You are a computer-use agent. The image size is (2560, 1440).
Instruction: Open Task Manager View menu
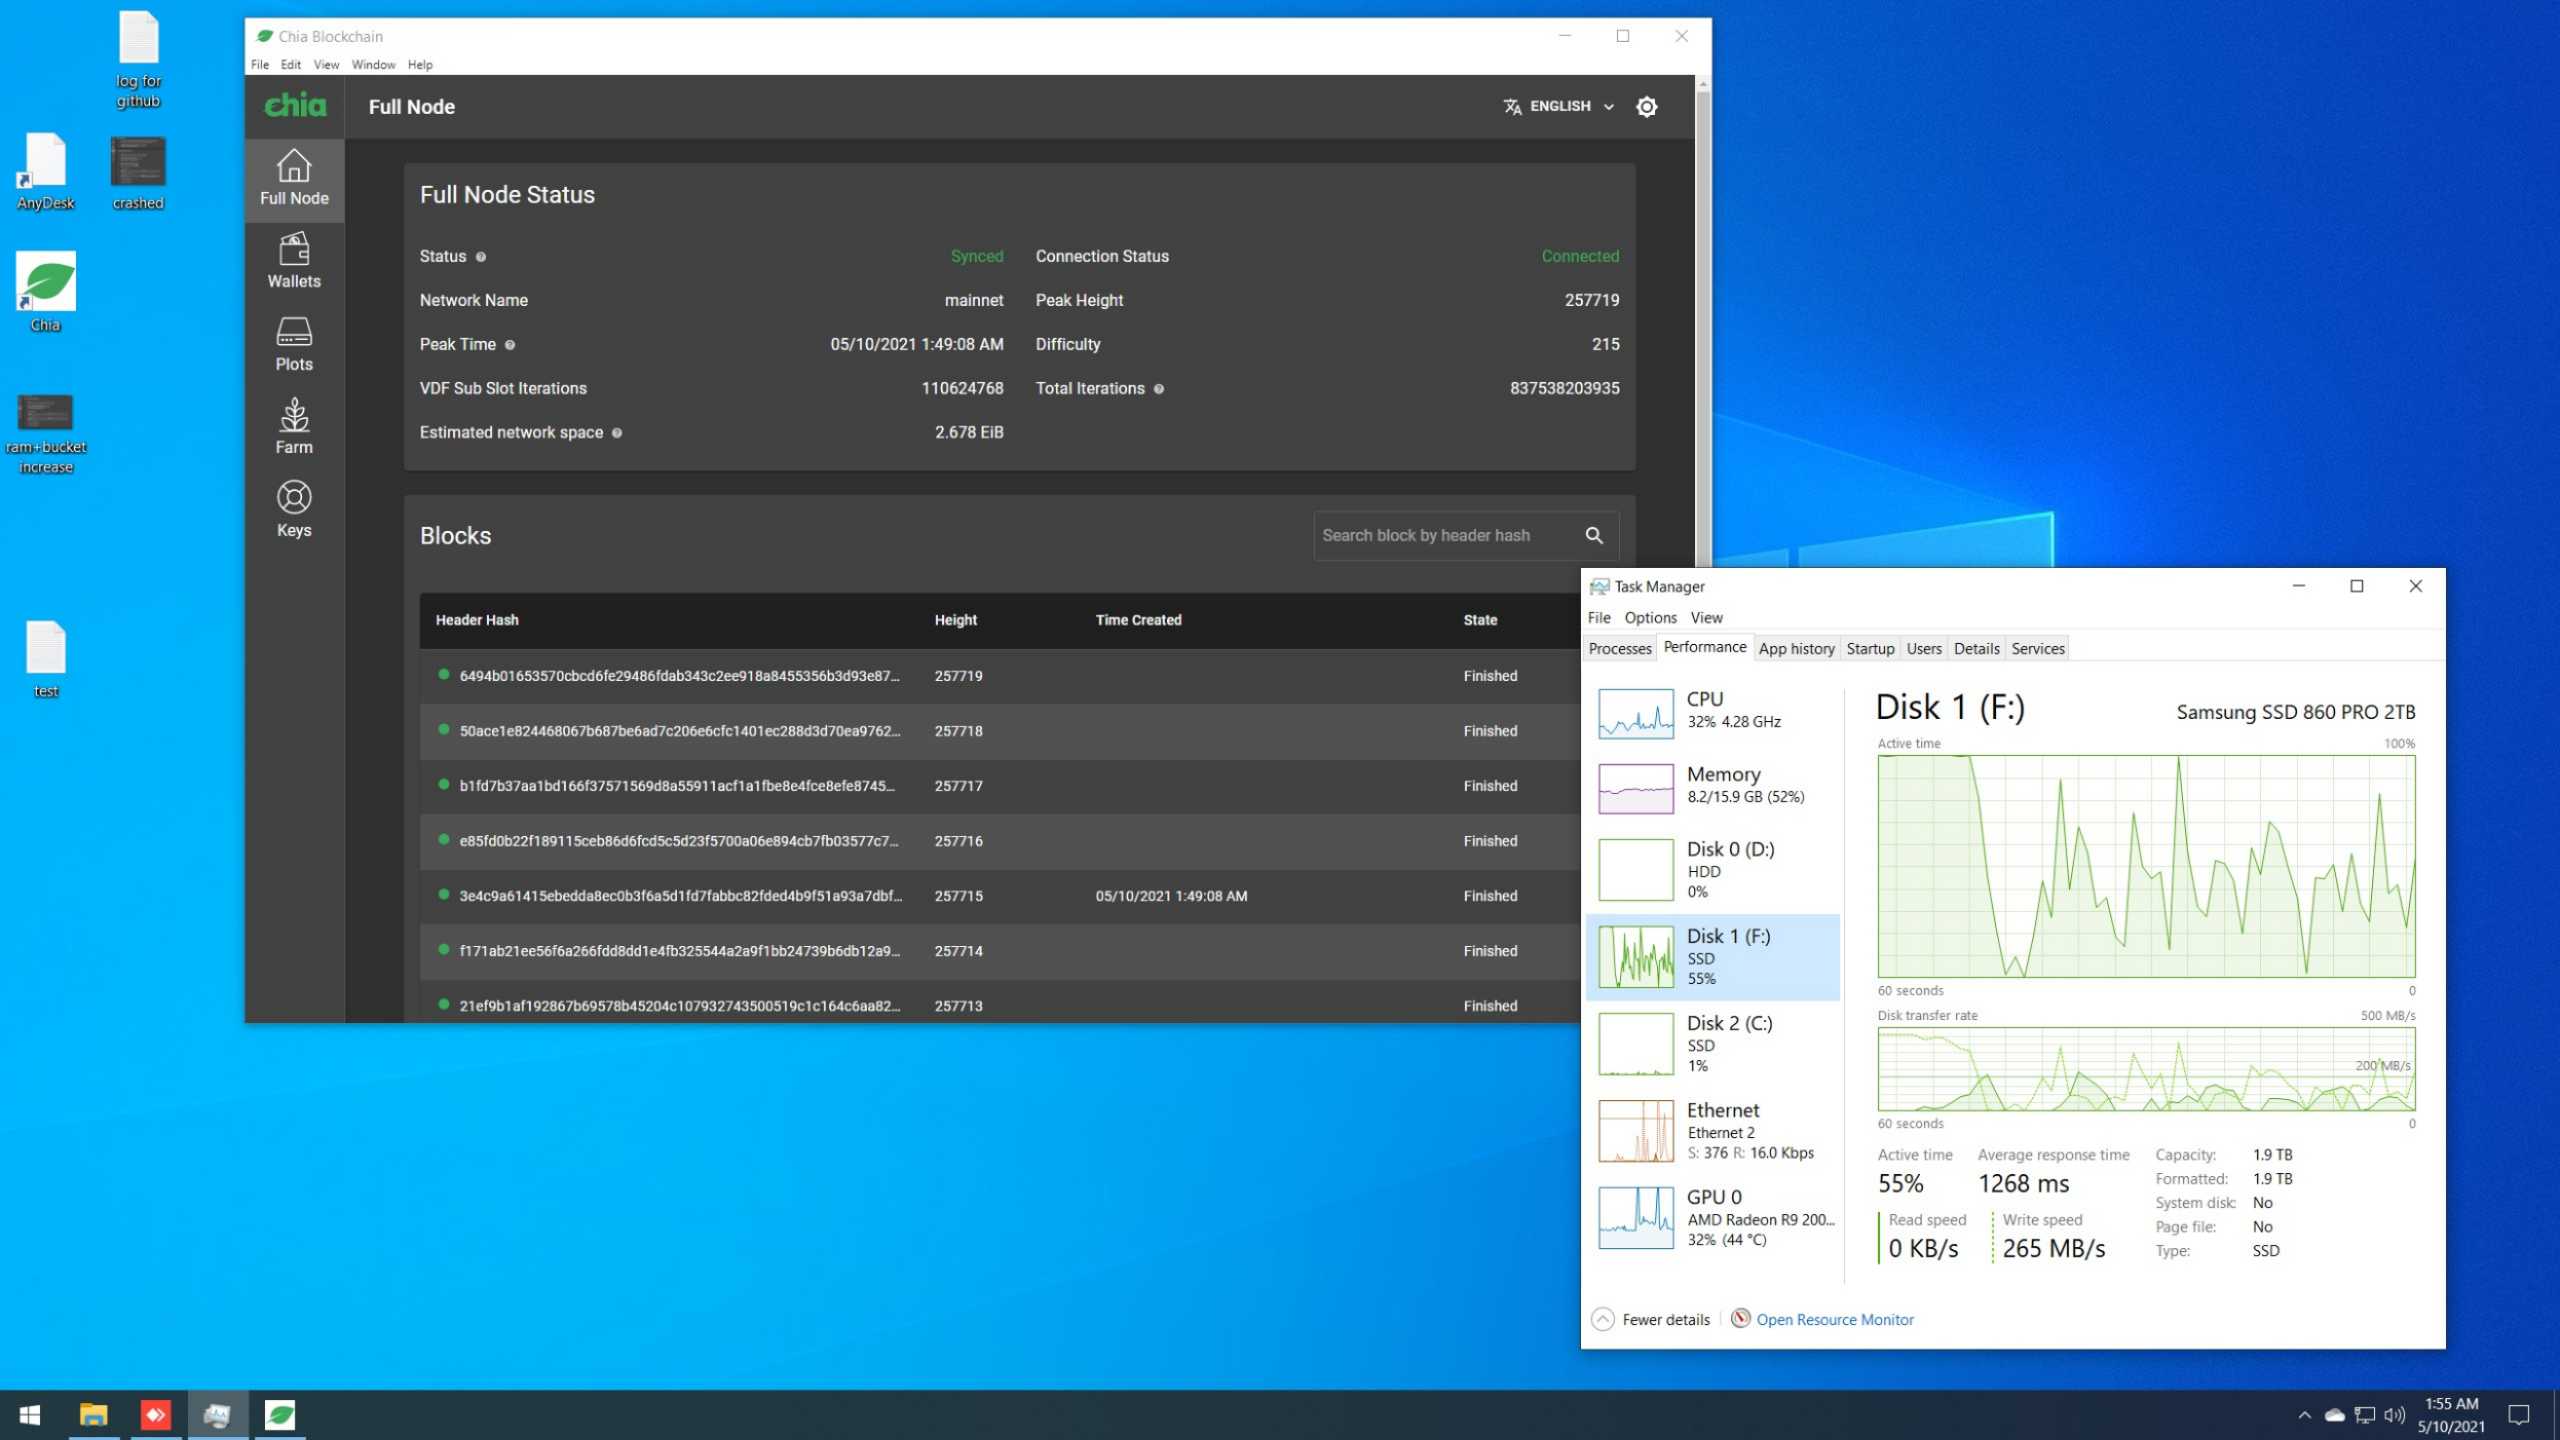(1706, 618)
